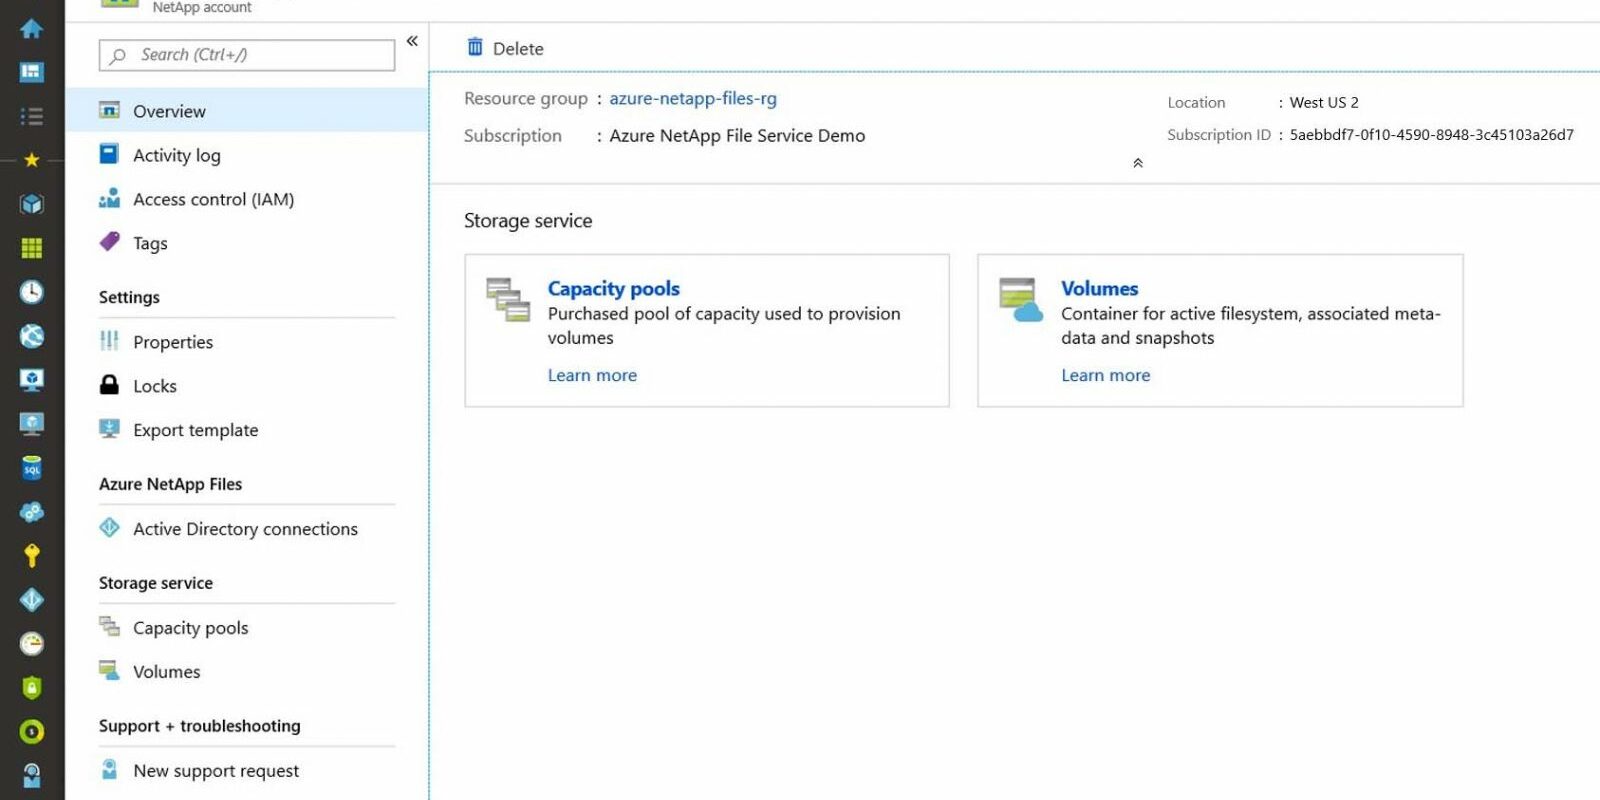Image resolution: width=1600 pixels, height=800 pixels.
Task: Select Overview in the resource menu
Action: point(247,110)
